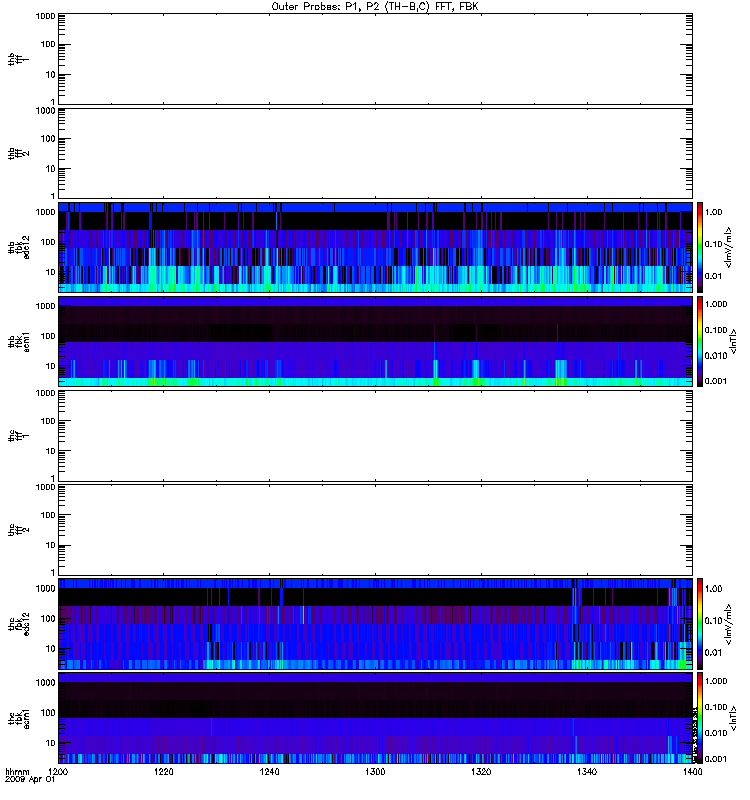The width and height of the screenshot is (750, 800).
Task: Click the 10 tick of thc fbk scm1 panel
Action: [51, 743]
